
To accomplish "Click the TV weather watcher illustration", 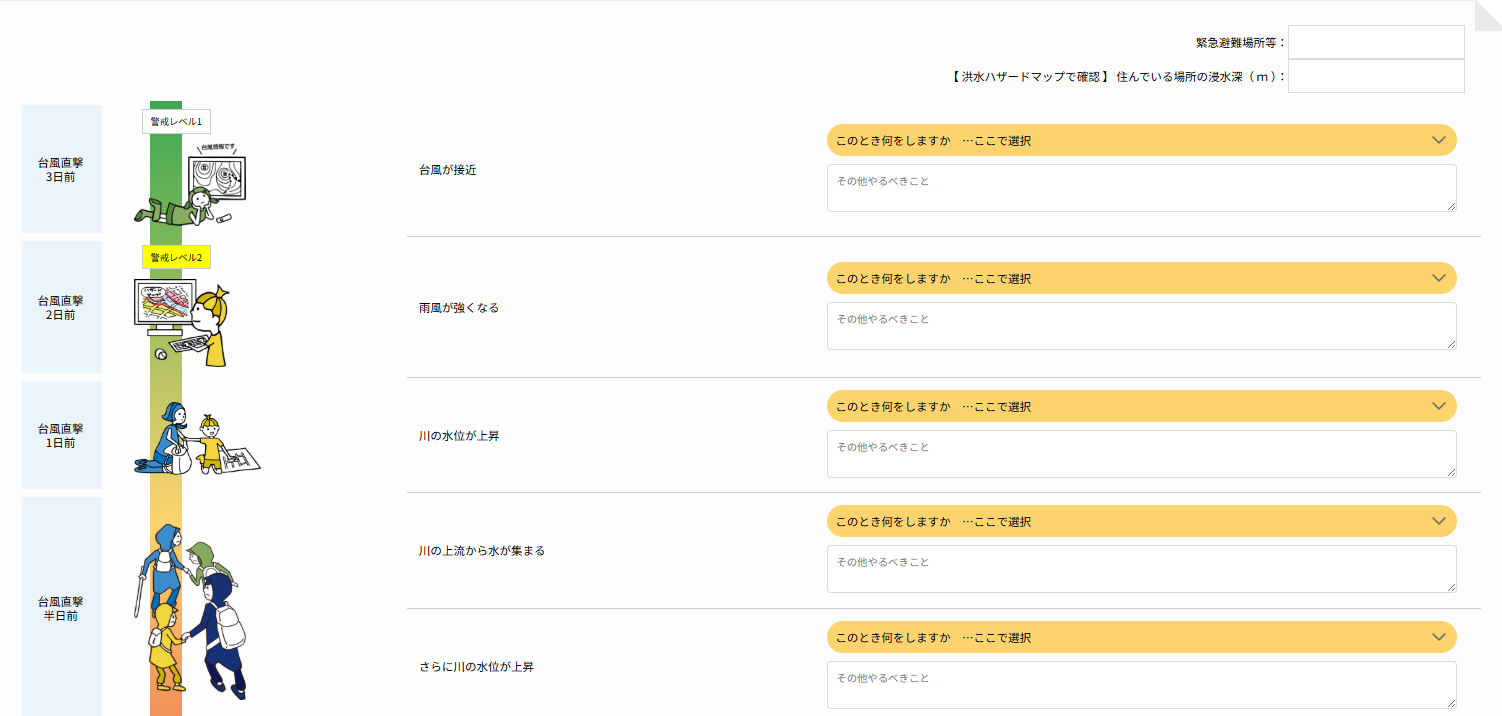I will tap(192, 186).
